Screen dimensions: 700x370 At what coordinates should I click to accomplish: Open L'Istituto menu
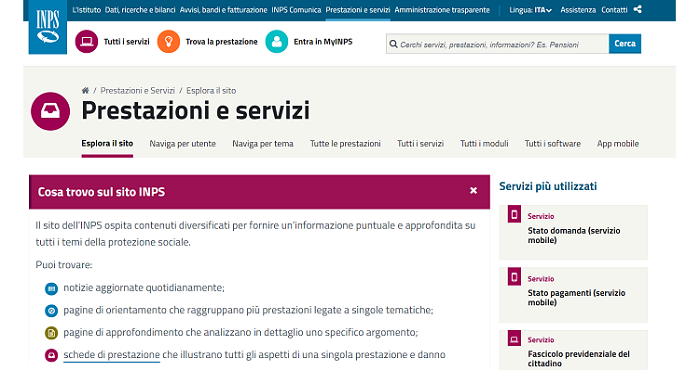point(87,10)
